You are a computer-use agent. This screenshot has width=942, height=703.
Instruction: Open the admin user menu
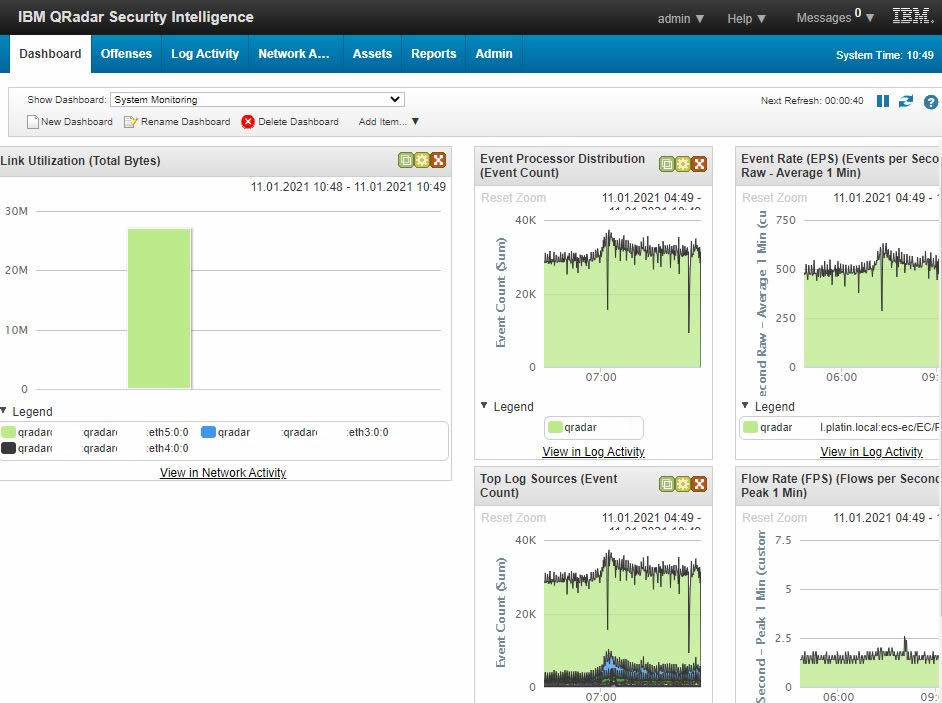[681, 19]
